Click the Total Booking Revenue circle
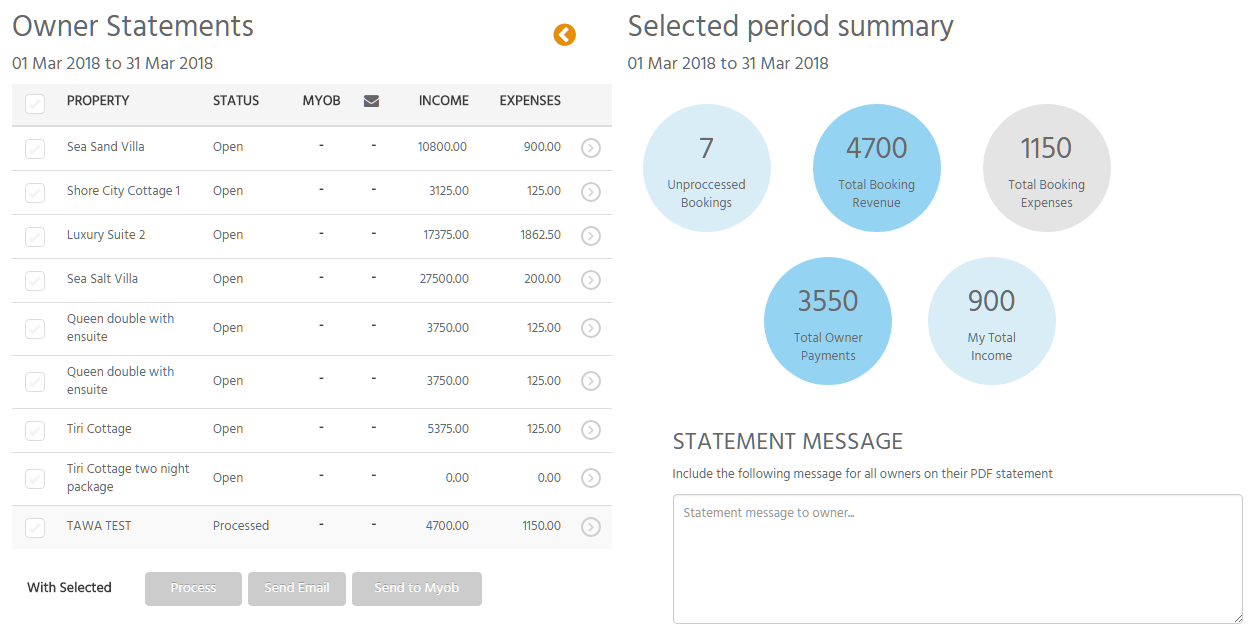The image size is (1251, 630). 877,168
